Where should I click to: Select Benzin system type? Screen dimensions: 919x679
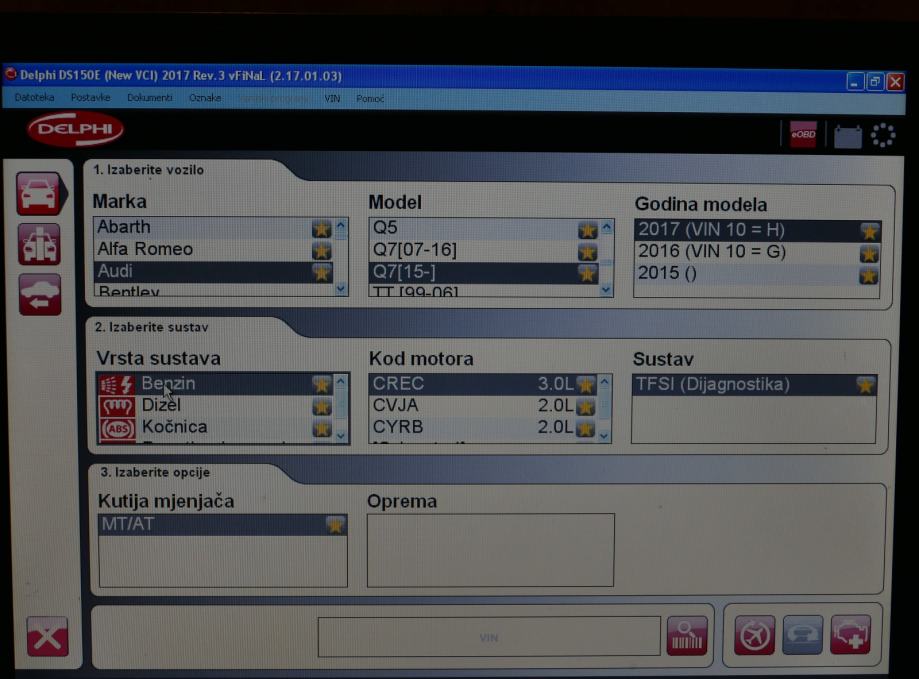[216, 384]
